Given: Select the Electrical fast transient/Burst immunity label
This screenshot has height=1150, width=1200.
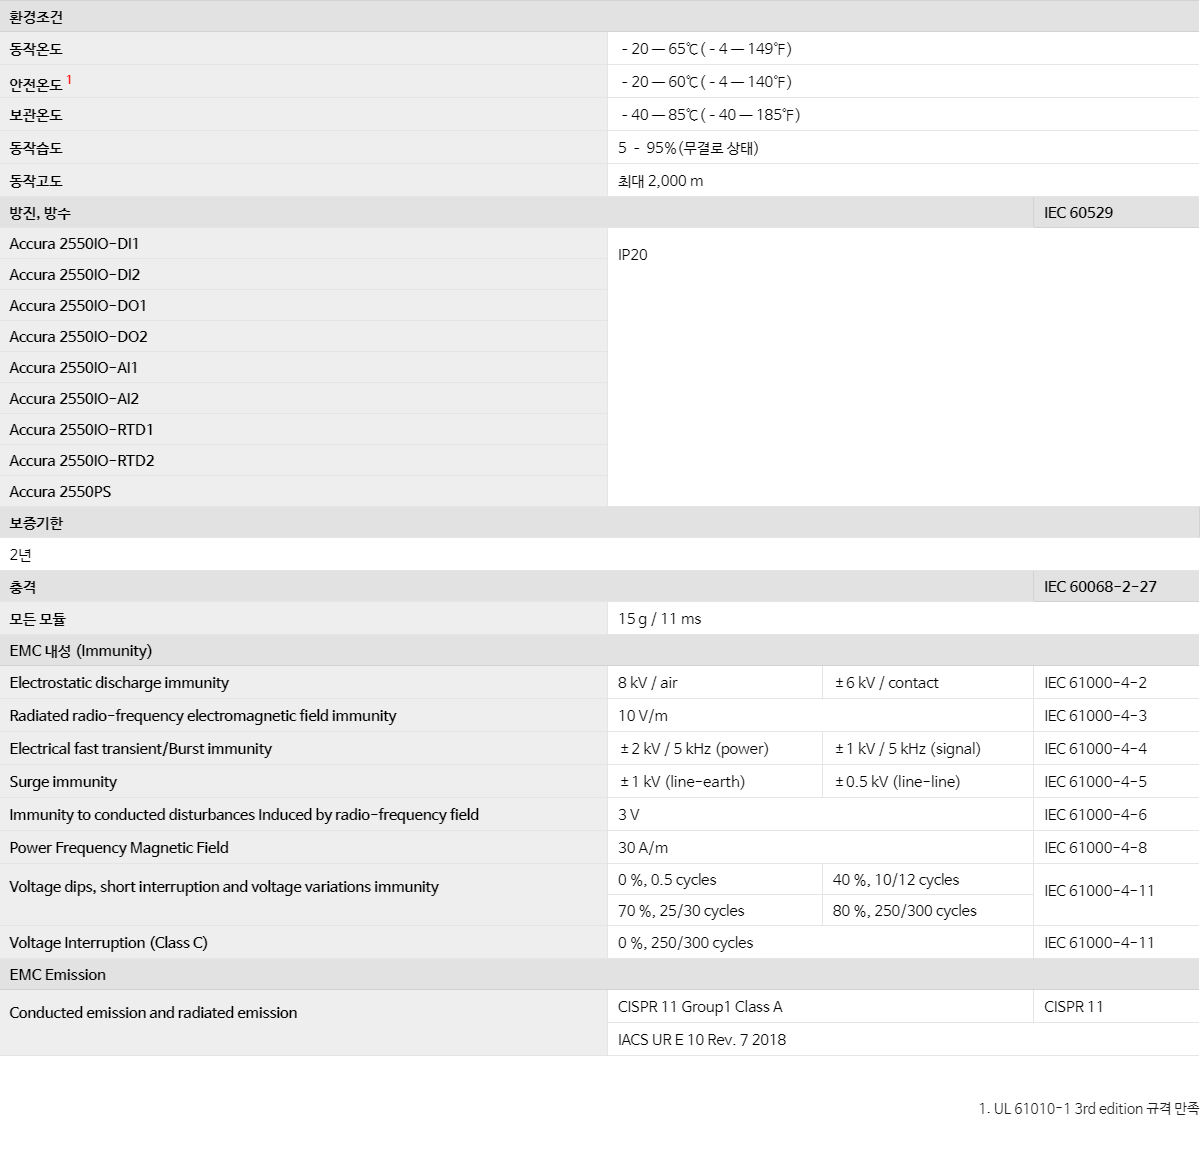Looking at the screenshot, I should tap(141, 749).
